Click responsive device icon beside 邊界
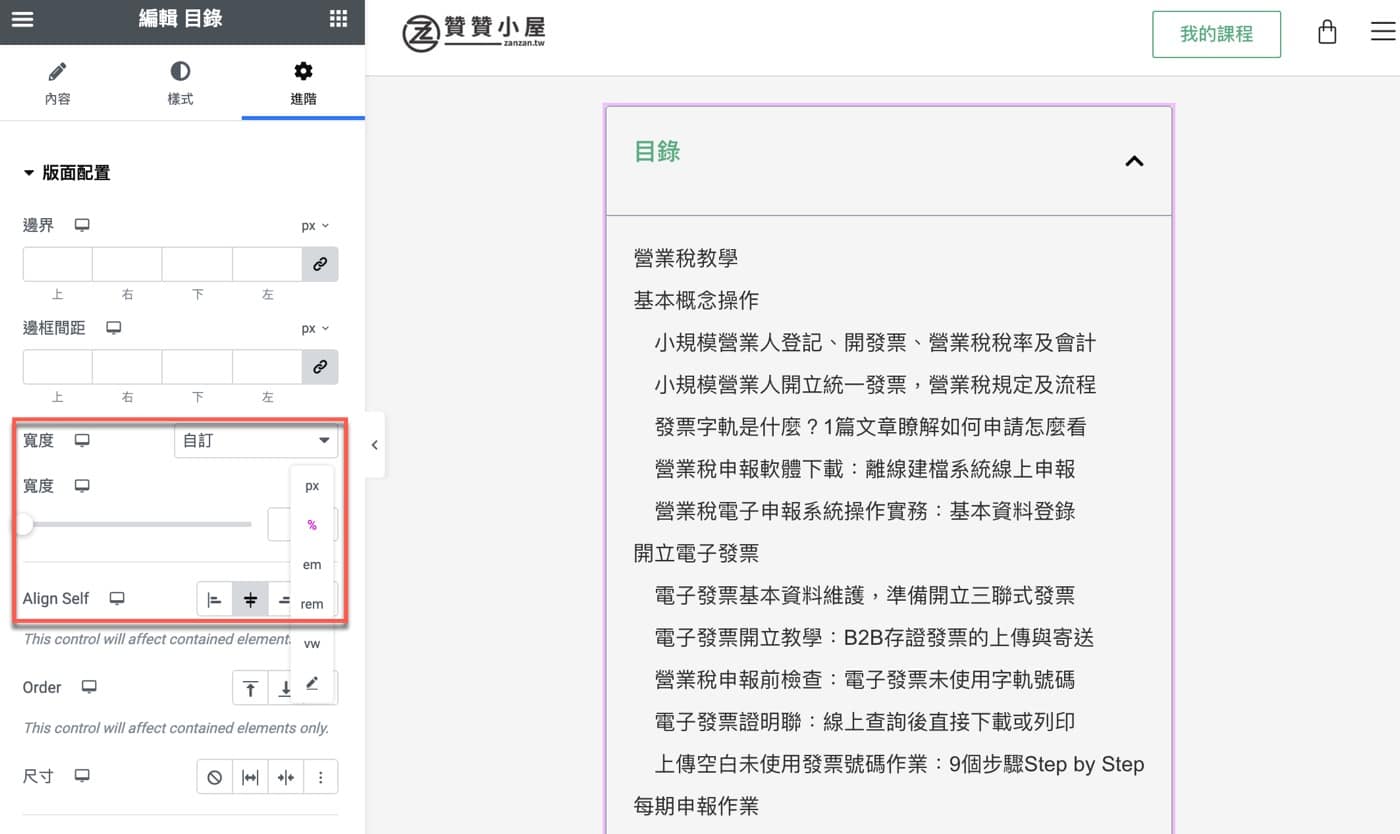This screenshot has height=834, width=1400. coord(82,226)
